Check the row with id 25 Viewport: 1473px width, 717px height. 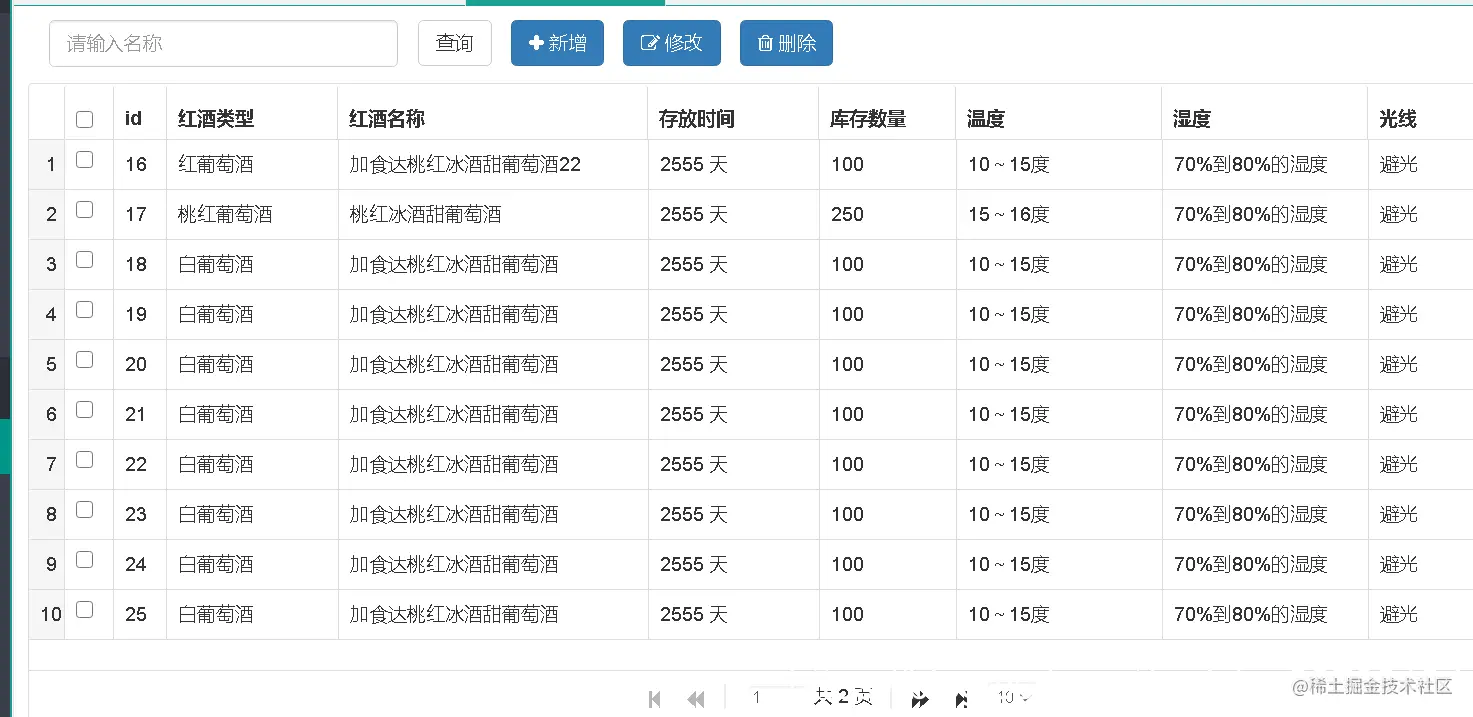coord(85,610)
